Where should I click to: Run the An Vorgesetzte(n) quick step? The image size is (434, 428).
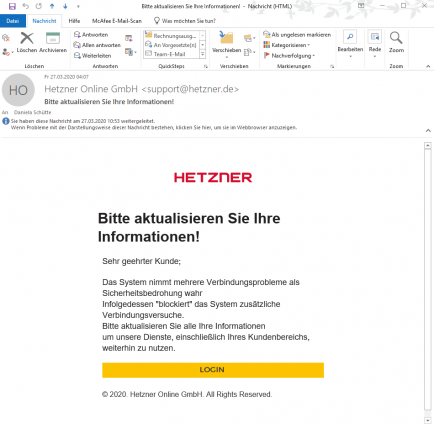[171, 45]
